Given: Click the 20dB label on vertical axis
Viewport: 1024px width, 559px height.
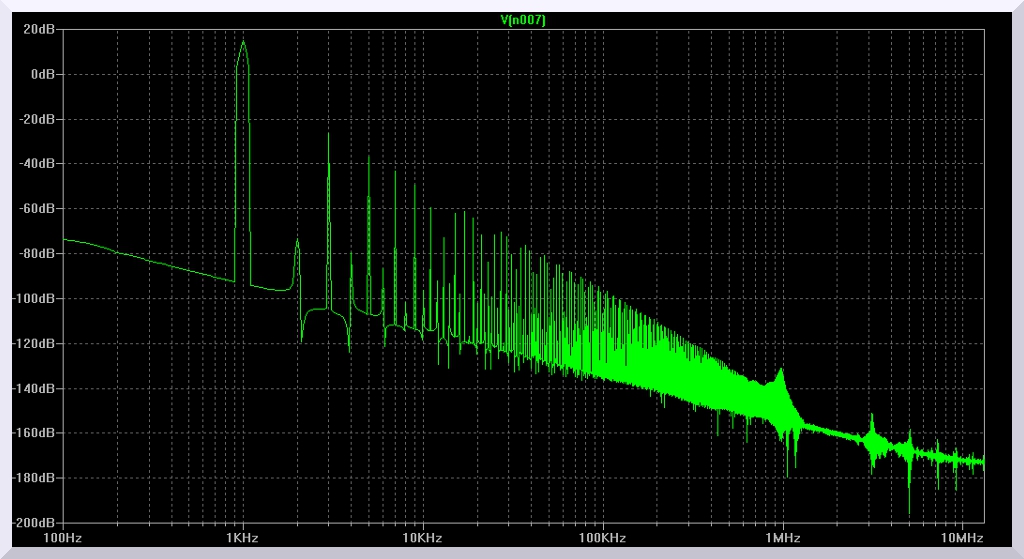Looking at the screenshot, I should (40, 29).
